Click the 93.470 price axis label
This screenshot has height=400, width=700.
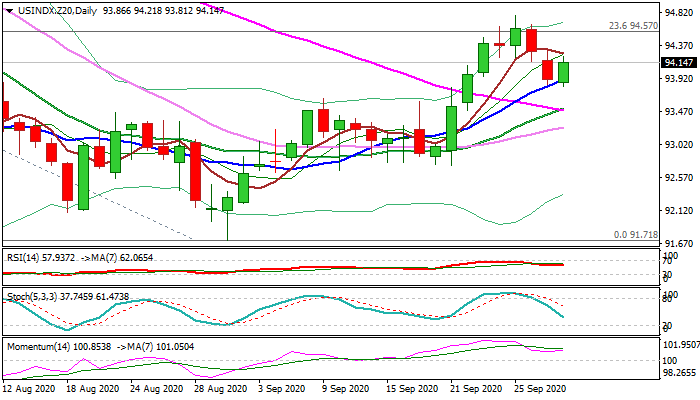pos(678,111)
